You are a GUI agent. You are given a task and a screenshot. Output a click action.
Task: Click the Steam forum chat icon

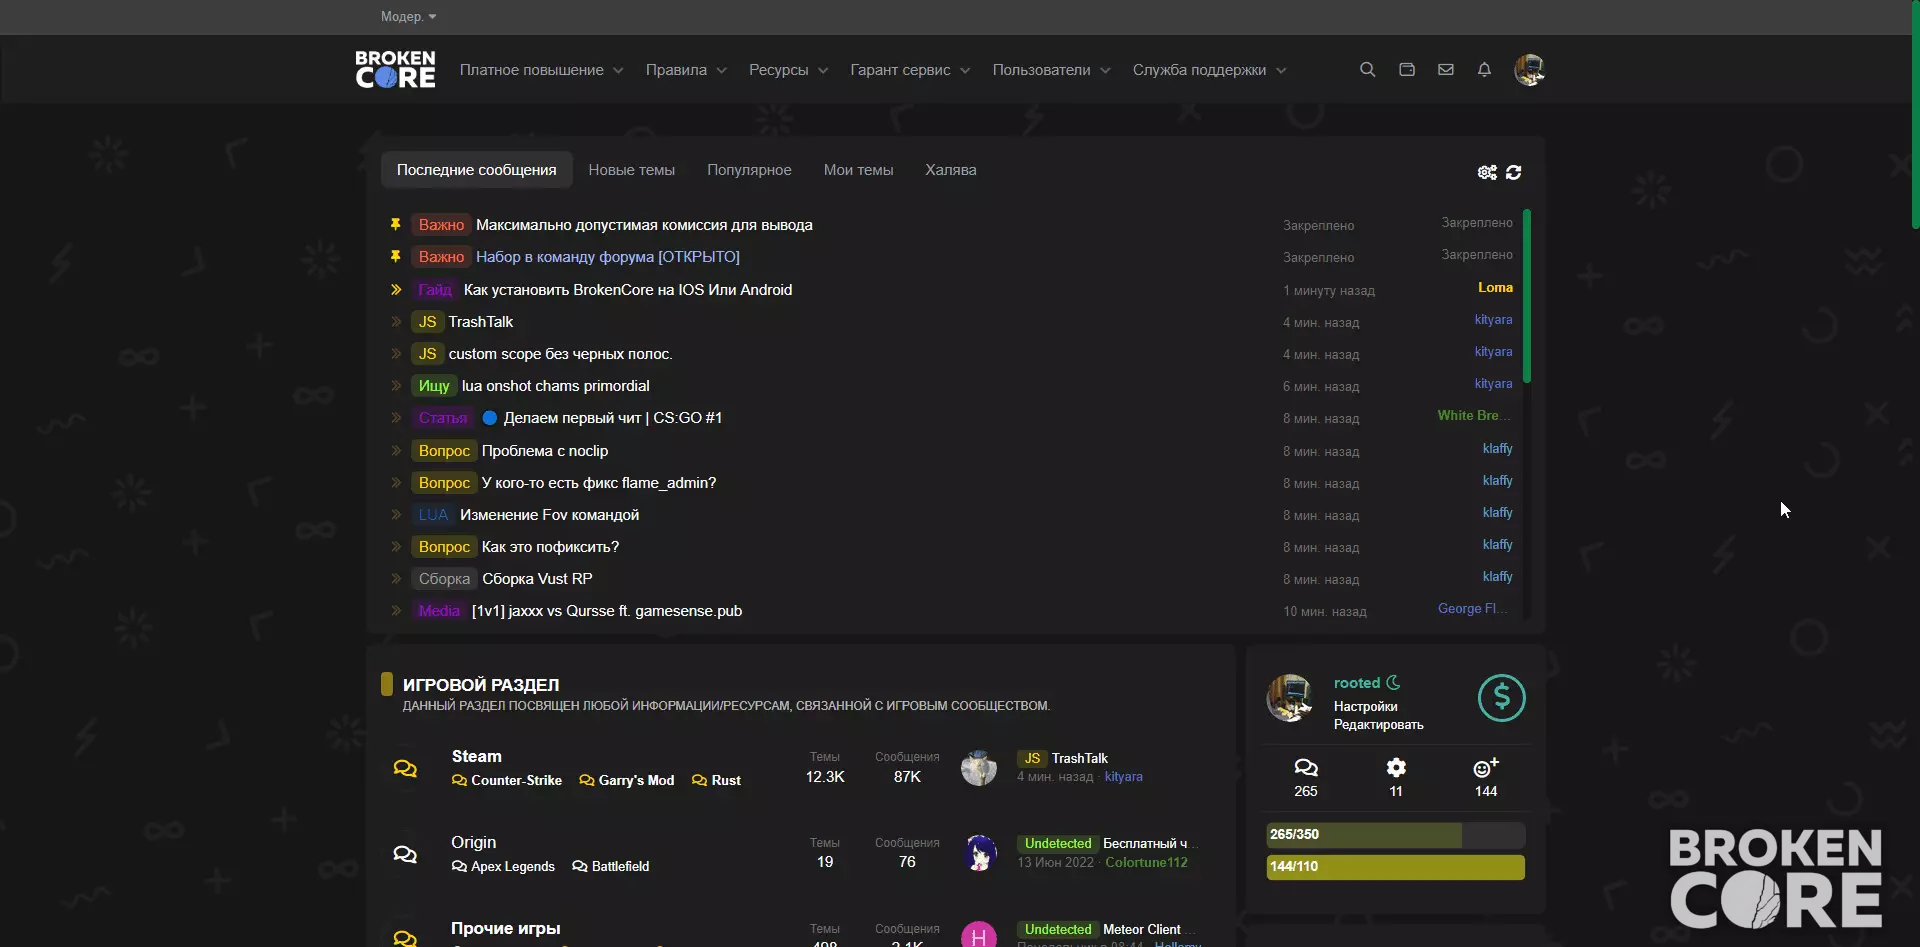point(405,768)
